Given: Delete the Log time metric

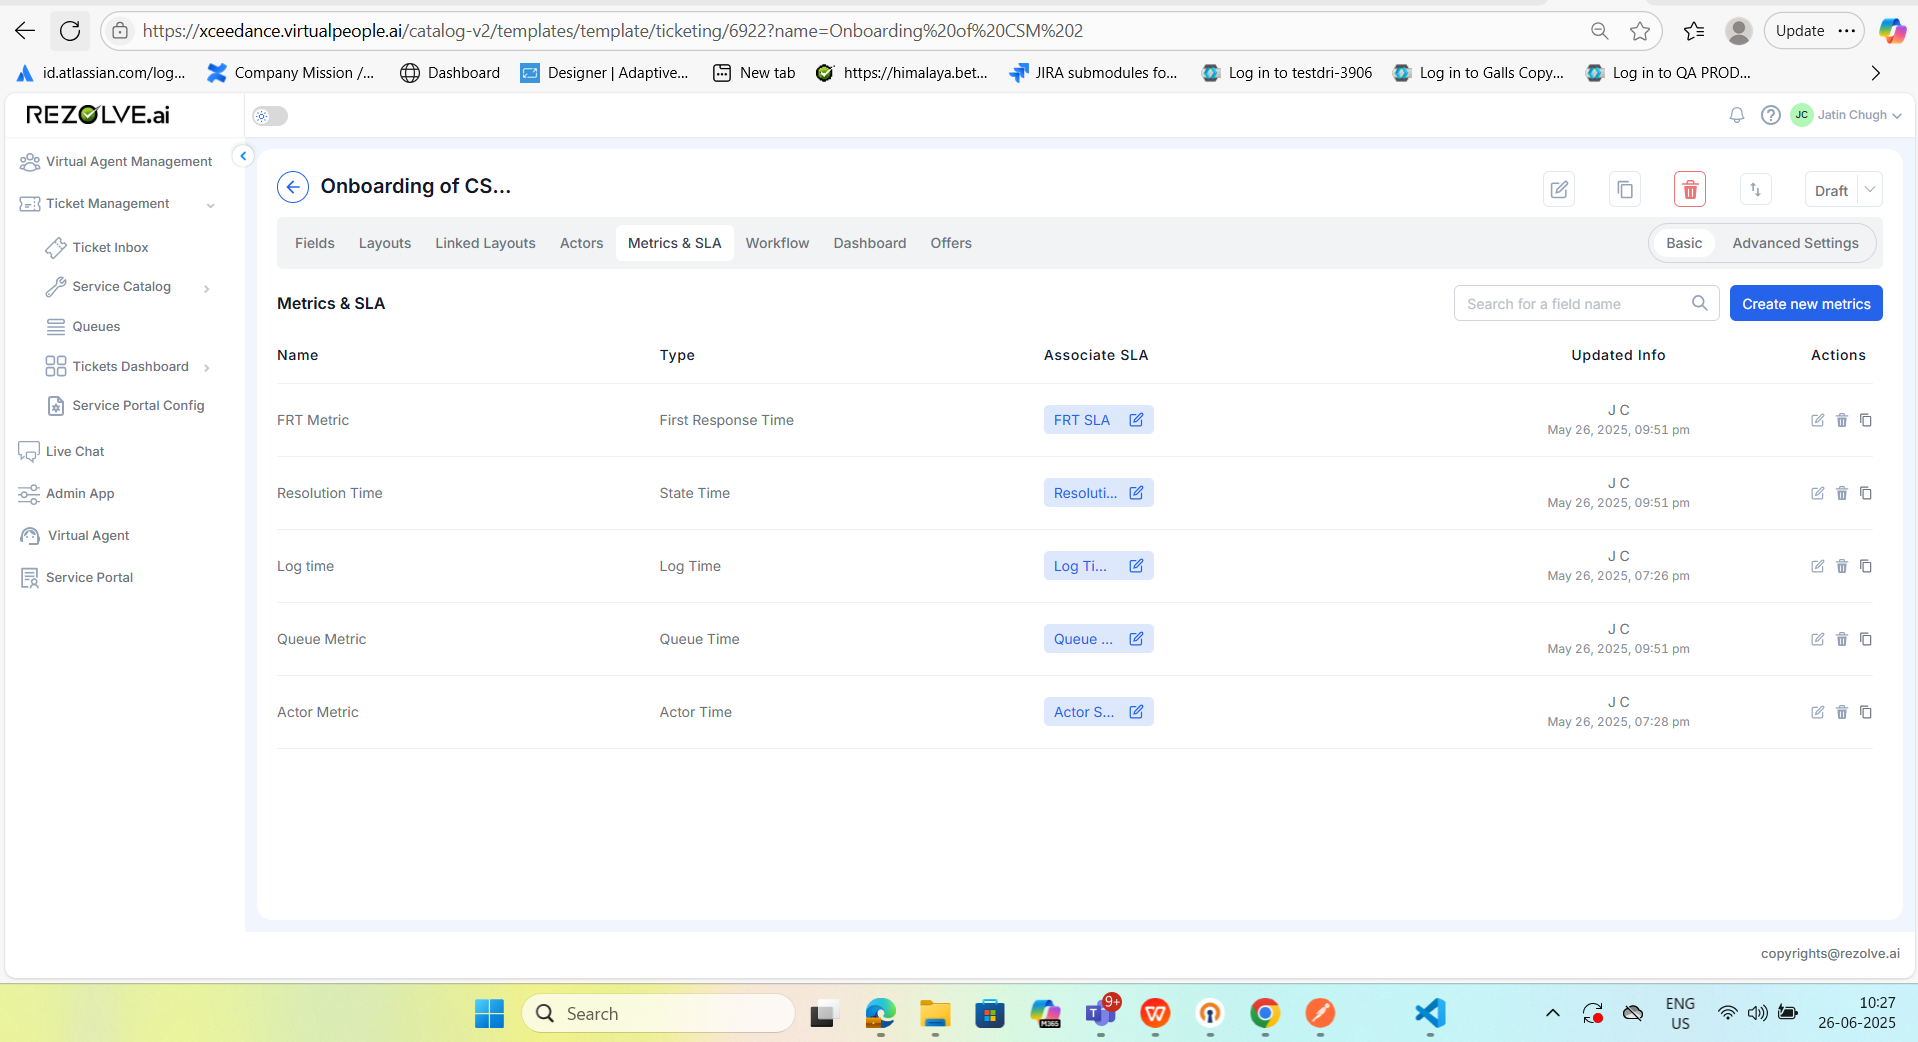Looking at the screenshot, I should (x=1842, y=566).
